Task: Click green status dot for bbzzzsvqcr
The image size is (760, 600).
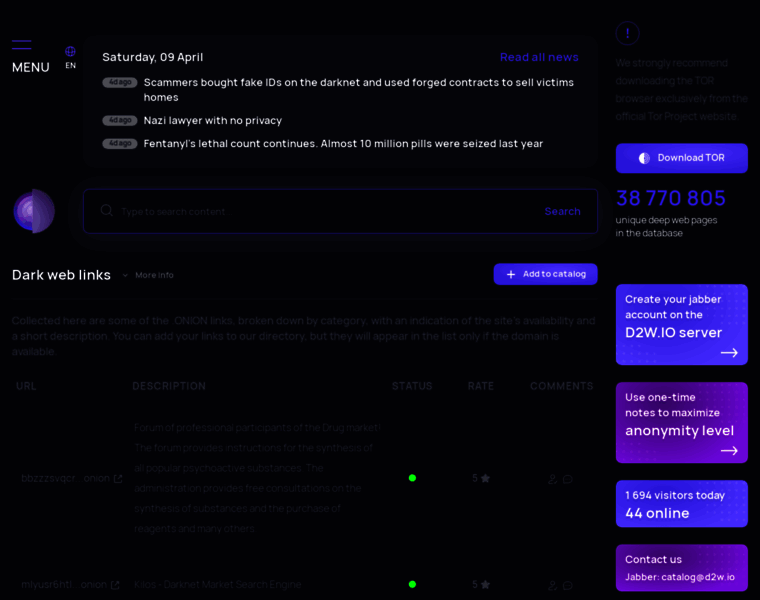Action: pos(412,478)
